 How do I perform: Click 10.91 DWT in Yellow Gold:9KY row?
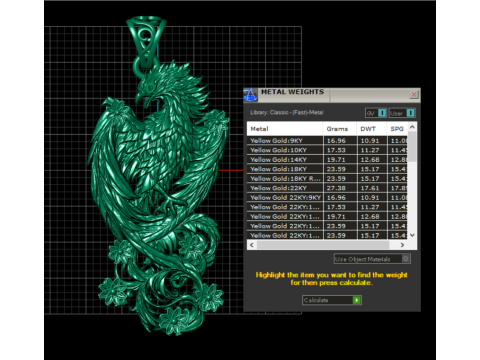click(370, 141)
